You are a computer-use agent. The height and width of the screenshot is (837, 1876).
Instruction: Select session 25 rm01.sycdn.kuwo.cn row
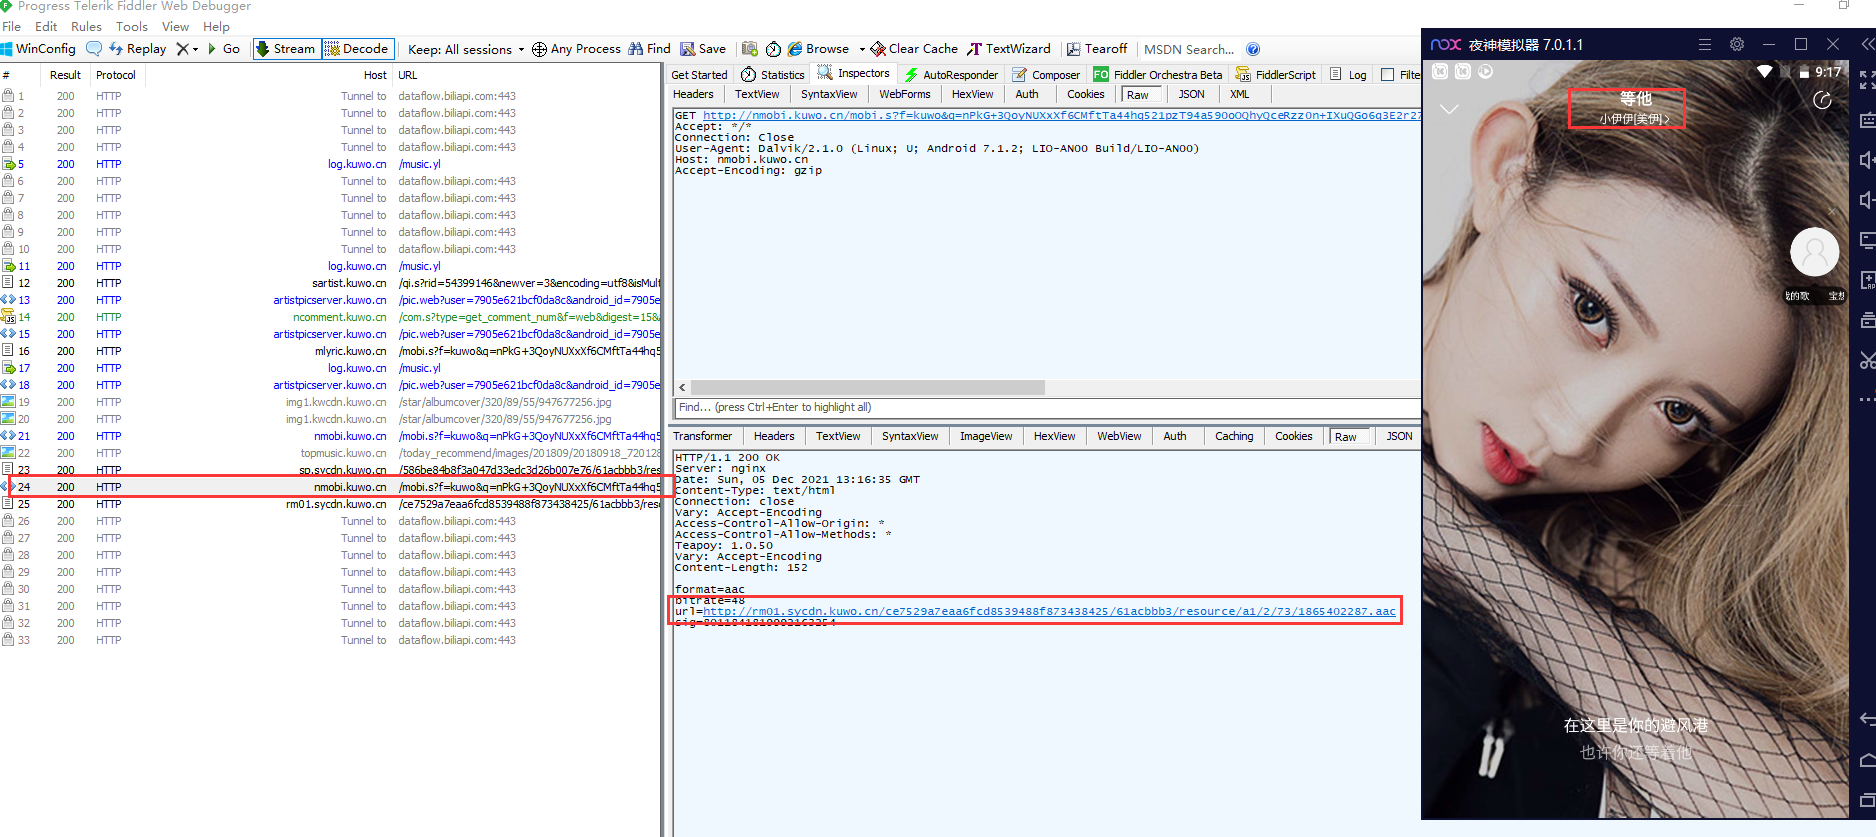tap(330, 504)
